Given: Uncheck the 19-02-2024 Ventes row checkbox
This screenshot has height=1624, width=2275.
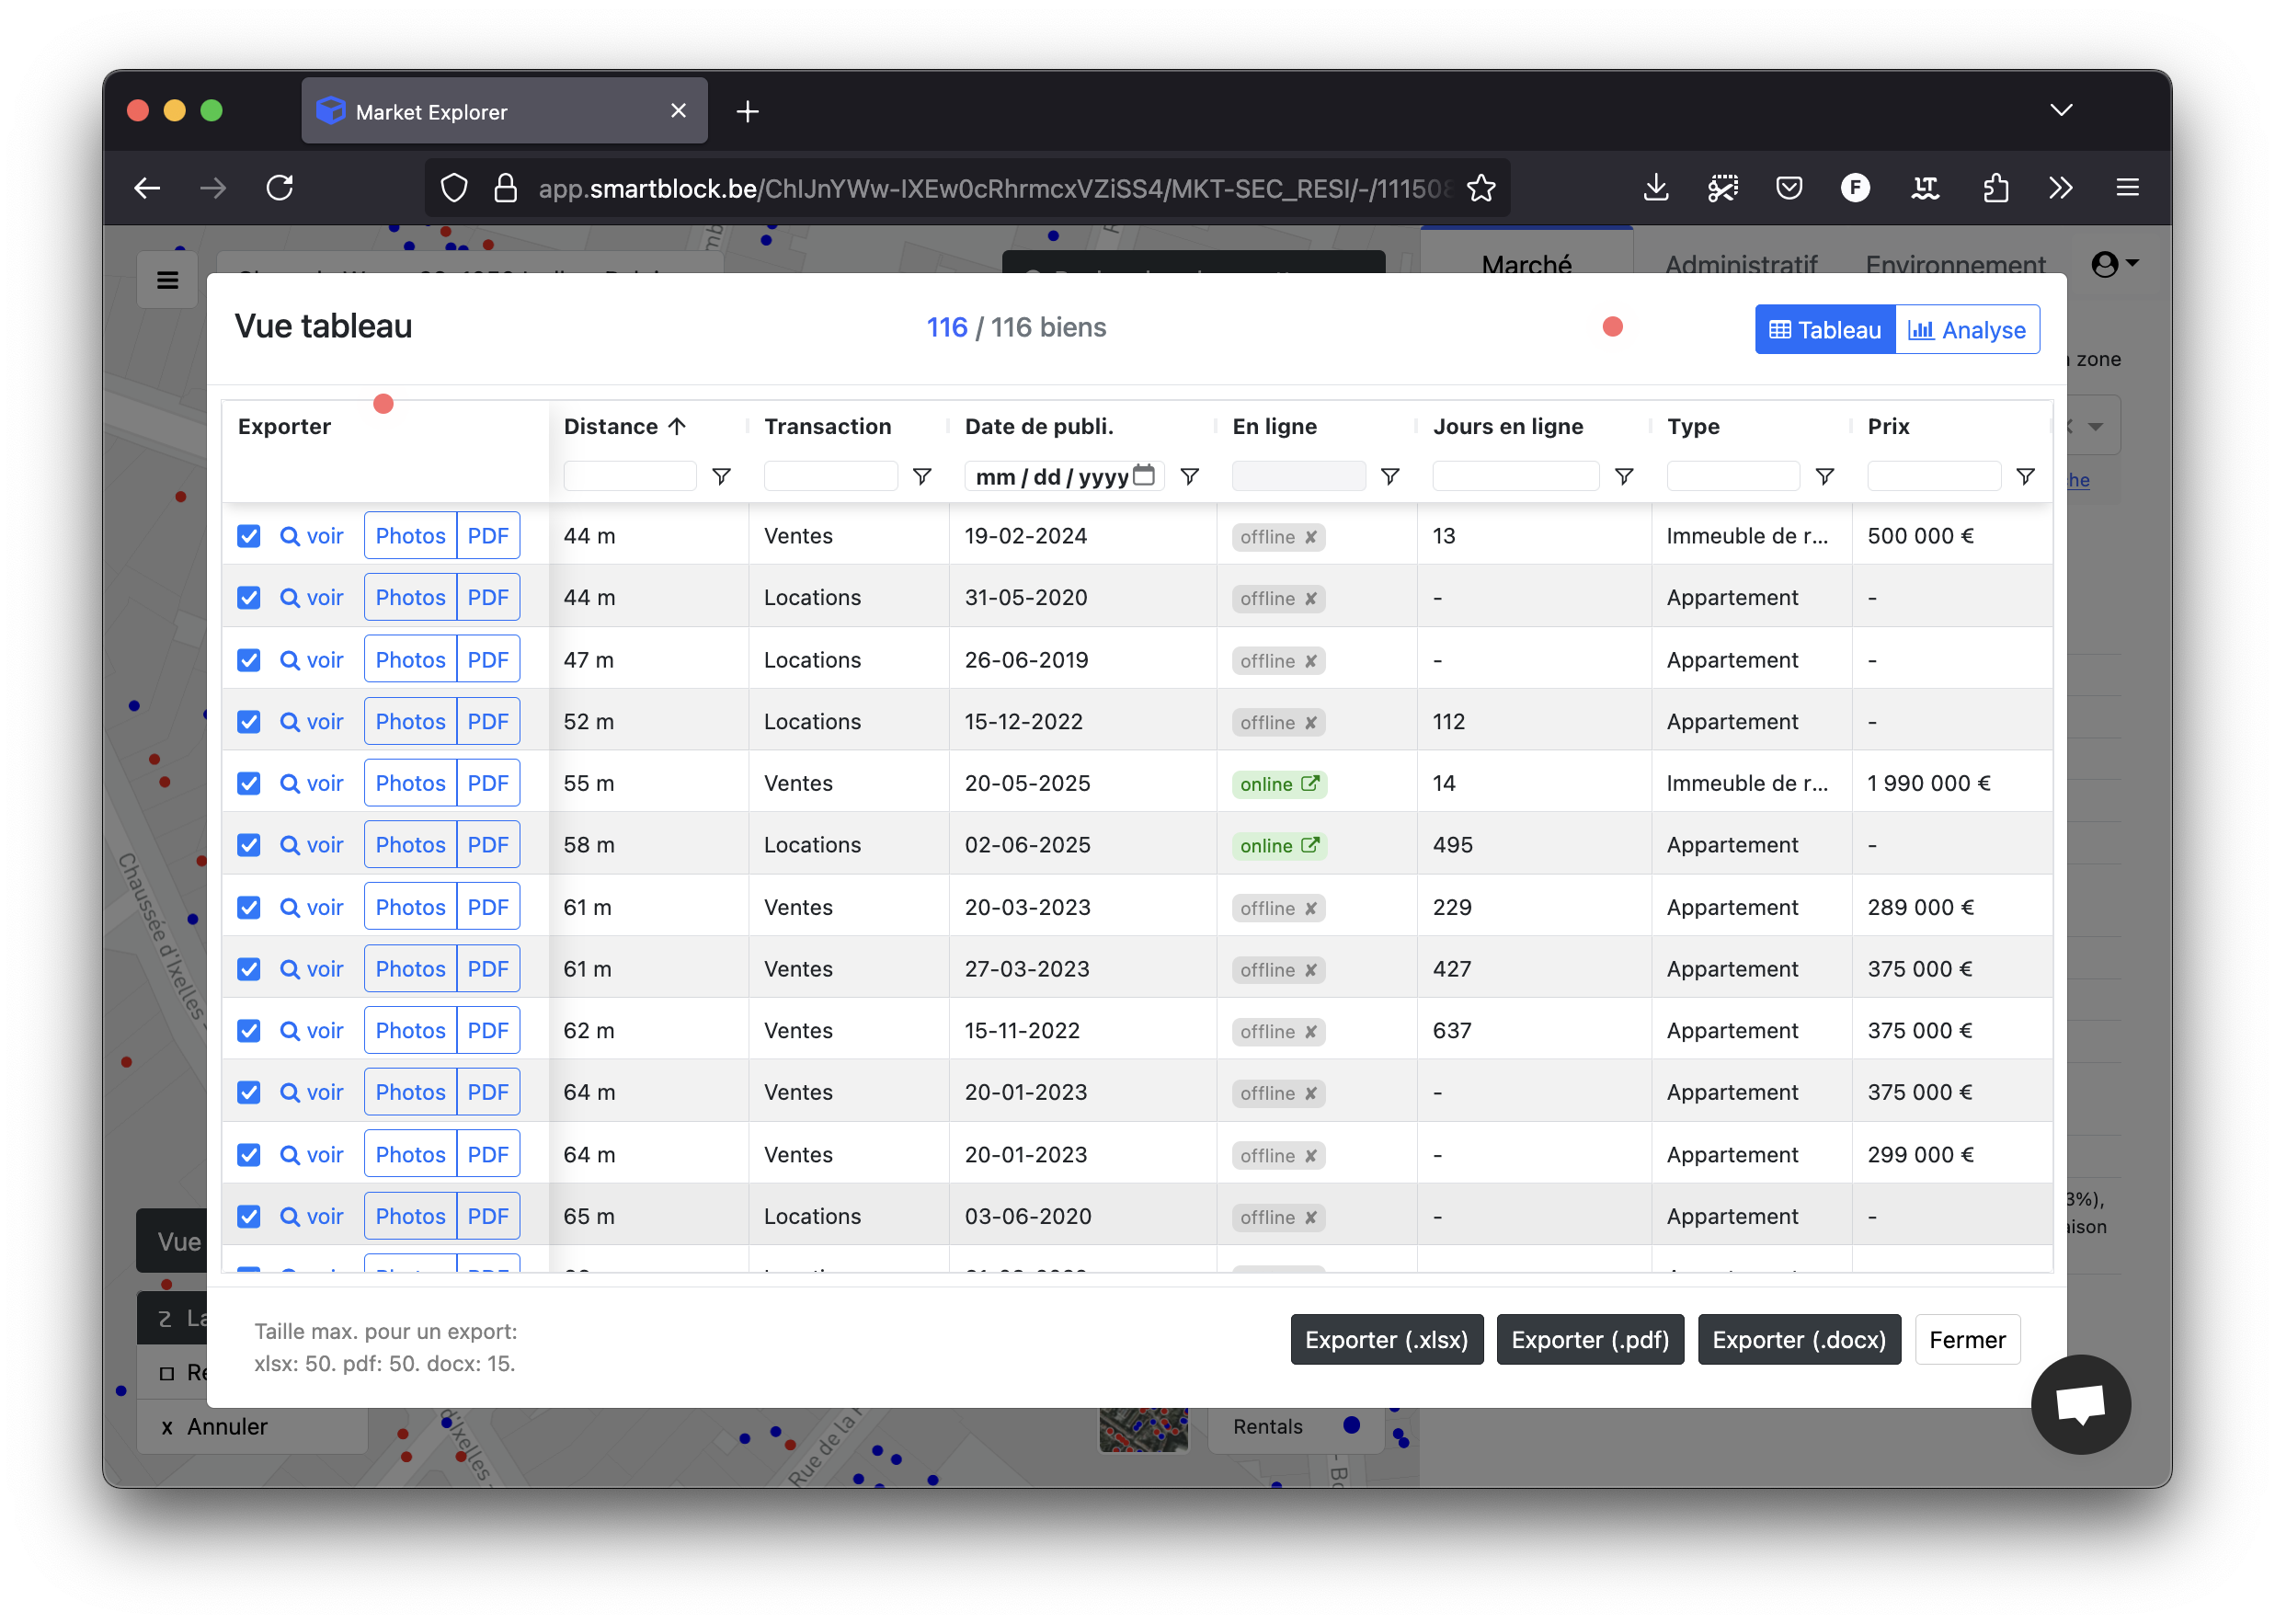Looking at the screenshot, I should 248,536.
